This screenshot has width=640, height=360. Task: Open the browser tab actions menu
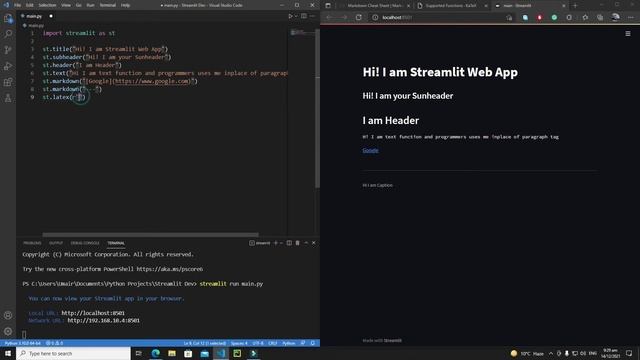328,6
